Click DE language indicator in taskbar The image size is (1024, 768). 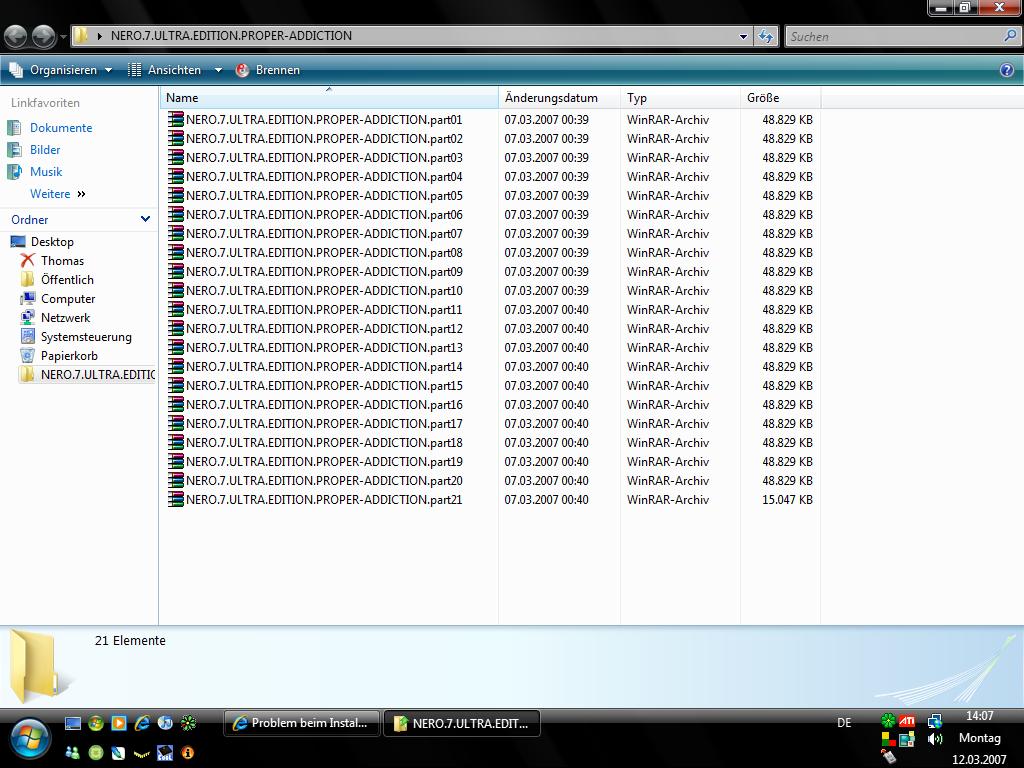[844, 723]
